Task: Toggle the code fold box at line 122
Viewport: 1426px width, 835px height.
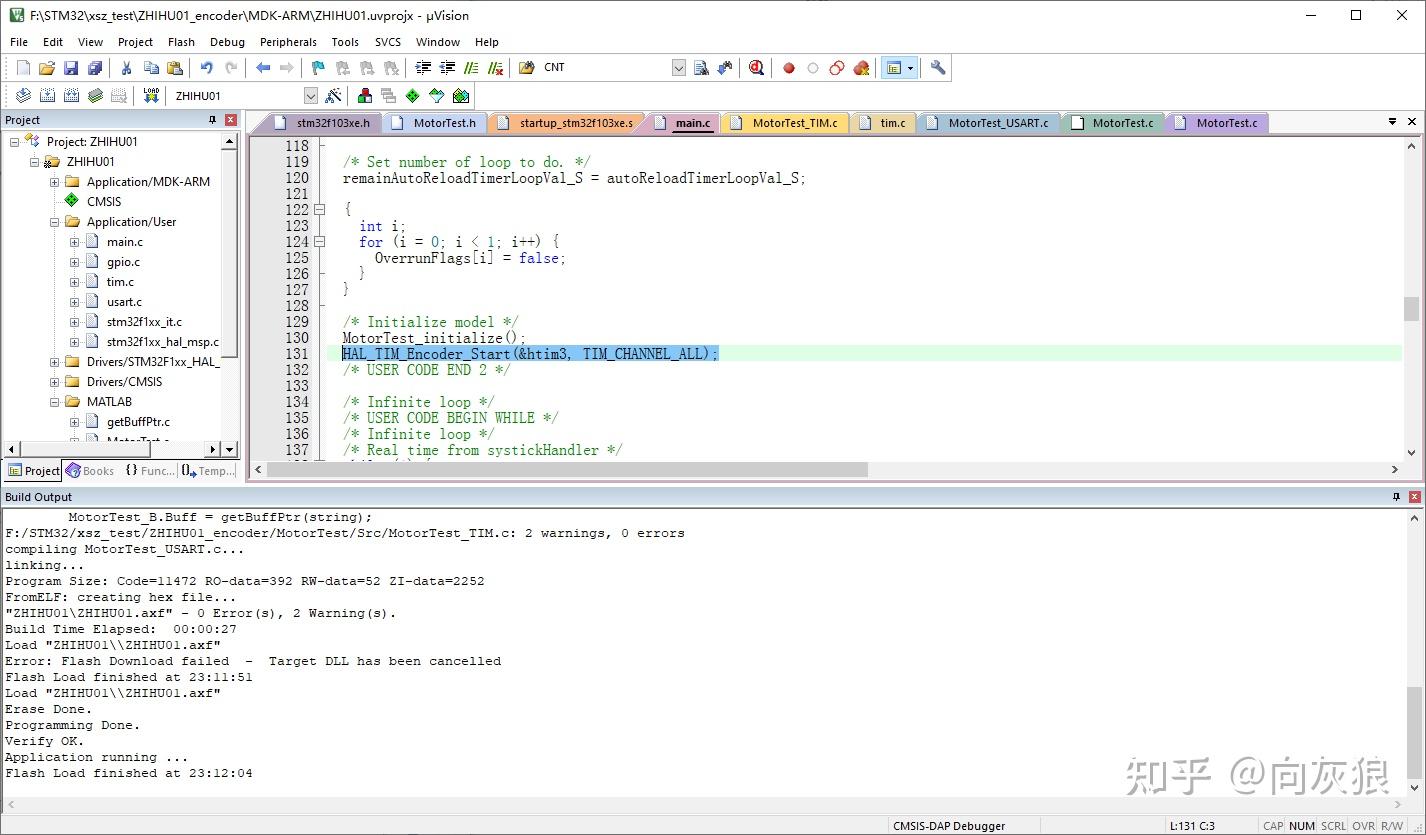Action: (x=320, y=210)
